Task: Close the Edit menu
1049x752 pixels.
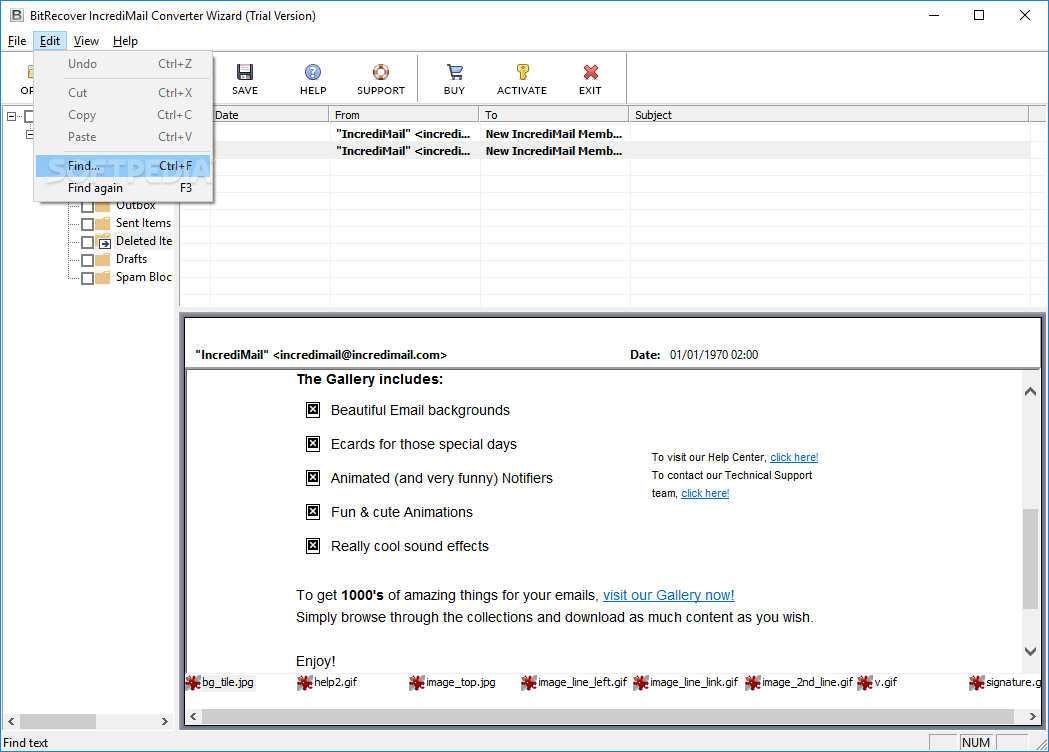Action: pyautogui.click(x=50, y=41)
